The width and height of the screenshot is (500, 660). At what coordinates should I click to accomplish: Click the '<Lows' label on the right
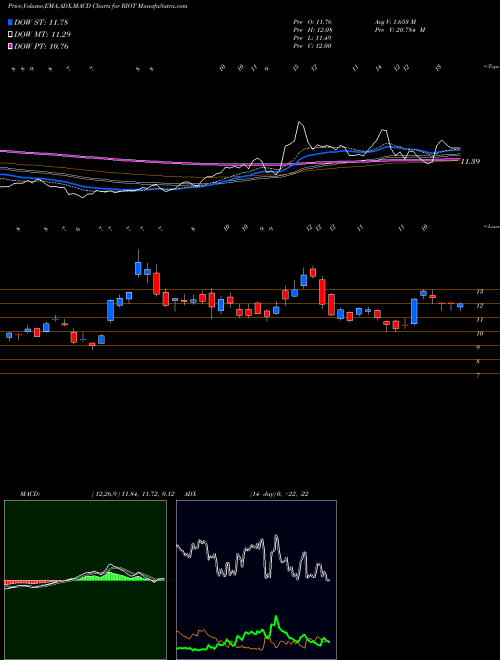click(x=492, y=227)
